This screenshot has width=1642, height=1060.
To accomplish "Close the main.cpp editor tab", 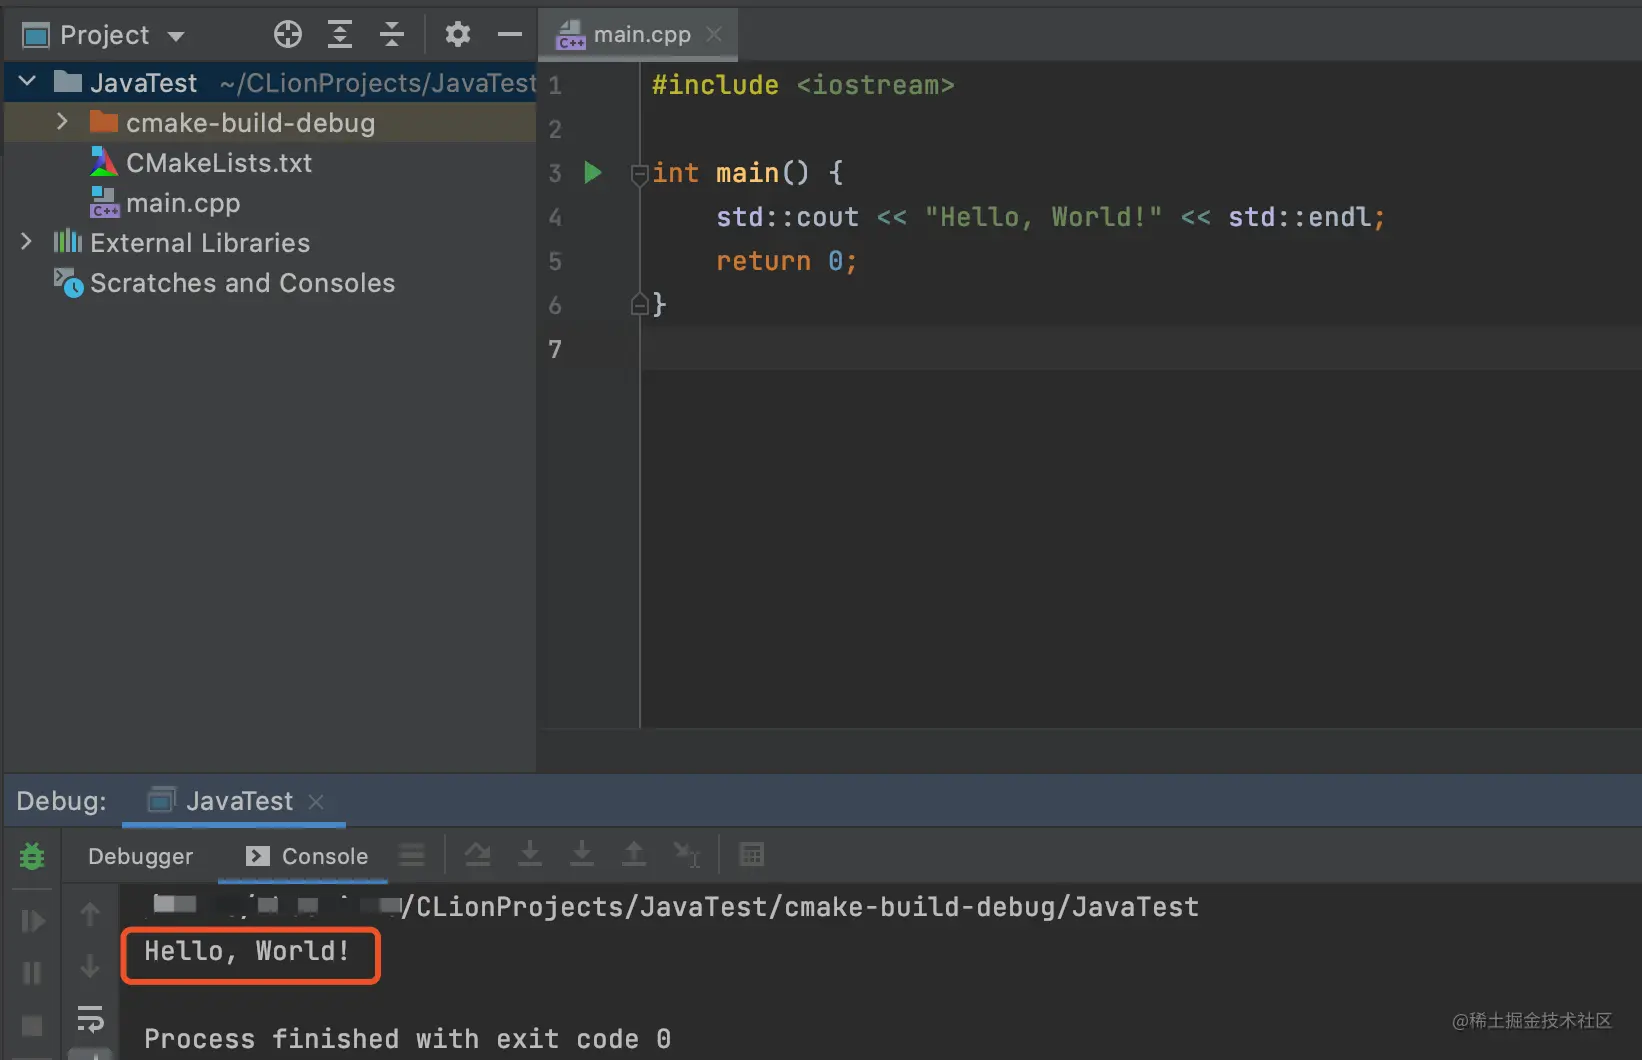I will tap(714, 34).
